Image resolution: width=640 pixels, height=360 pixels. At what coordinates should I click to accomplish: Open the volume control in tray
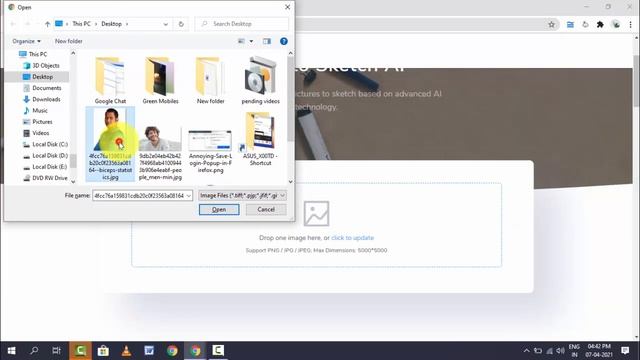pyautogui.click(x=560, y=351)
